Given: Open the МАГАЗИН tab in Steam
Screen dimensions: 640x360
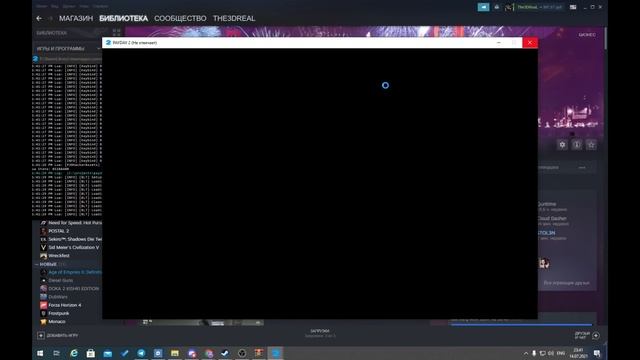Looking at the screenshot, I should 76,18.
